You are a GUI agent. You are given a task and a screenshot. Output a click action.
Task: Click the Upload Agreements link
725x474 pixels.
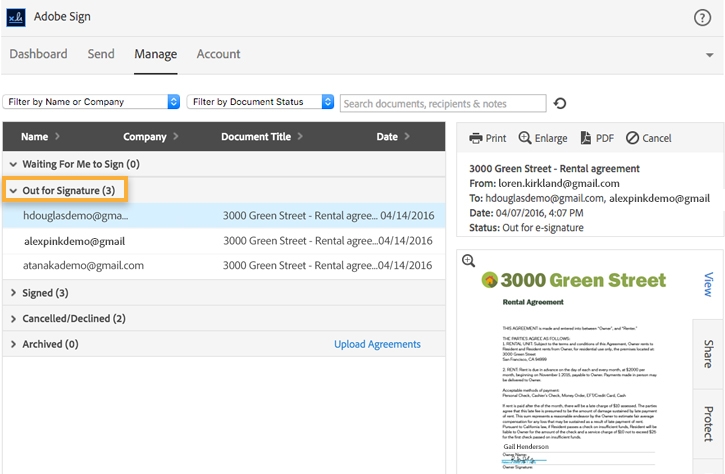pos(377,344)
